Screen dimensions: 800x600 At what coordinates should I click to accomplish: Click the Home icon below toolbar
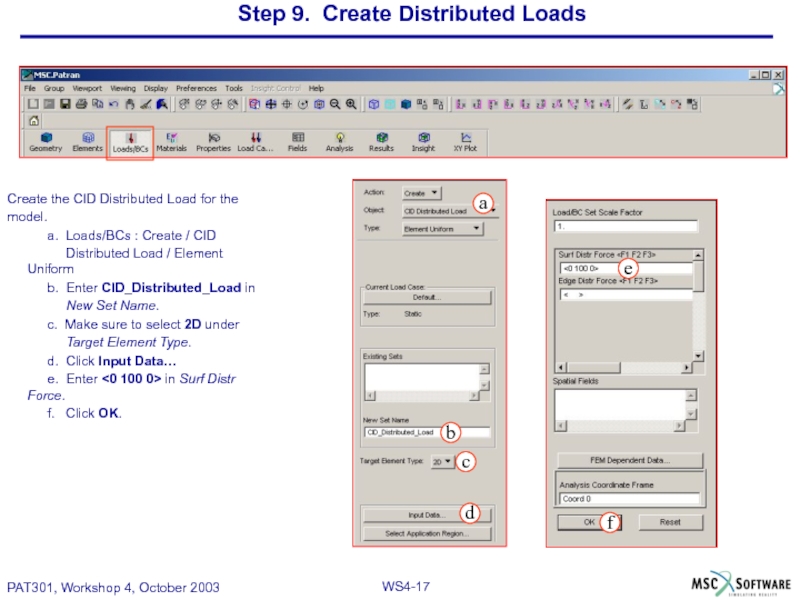[34, 121]
